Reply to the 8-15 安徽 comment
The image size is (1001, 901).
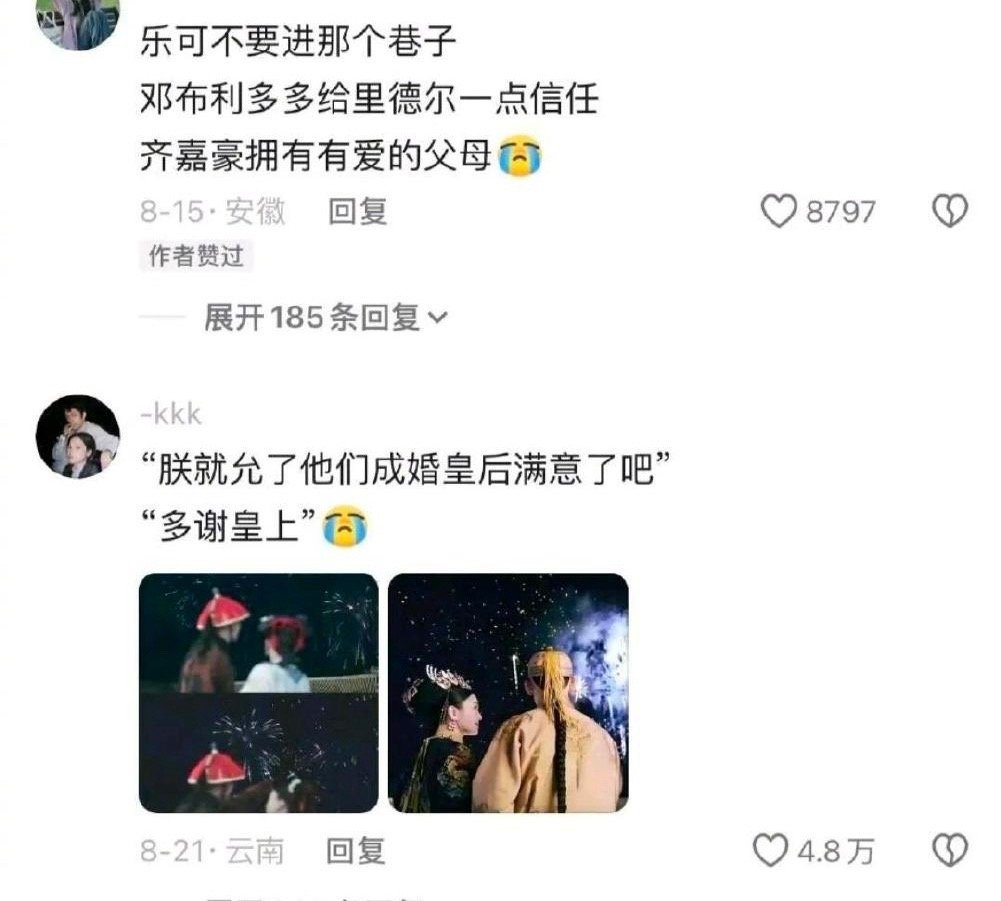pos(357,211)
